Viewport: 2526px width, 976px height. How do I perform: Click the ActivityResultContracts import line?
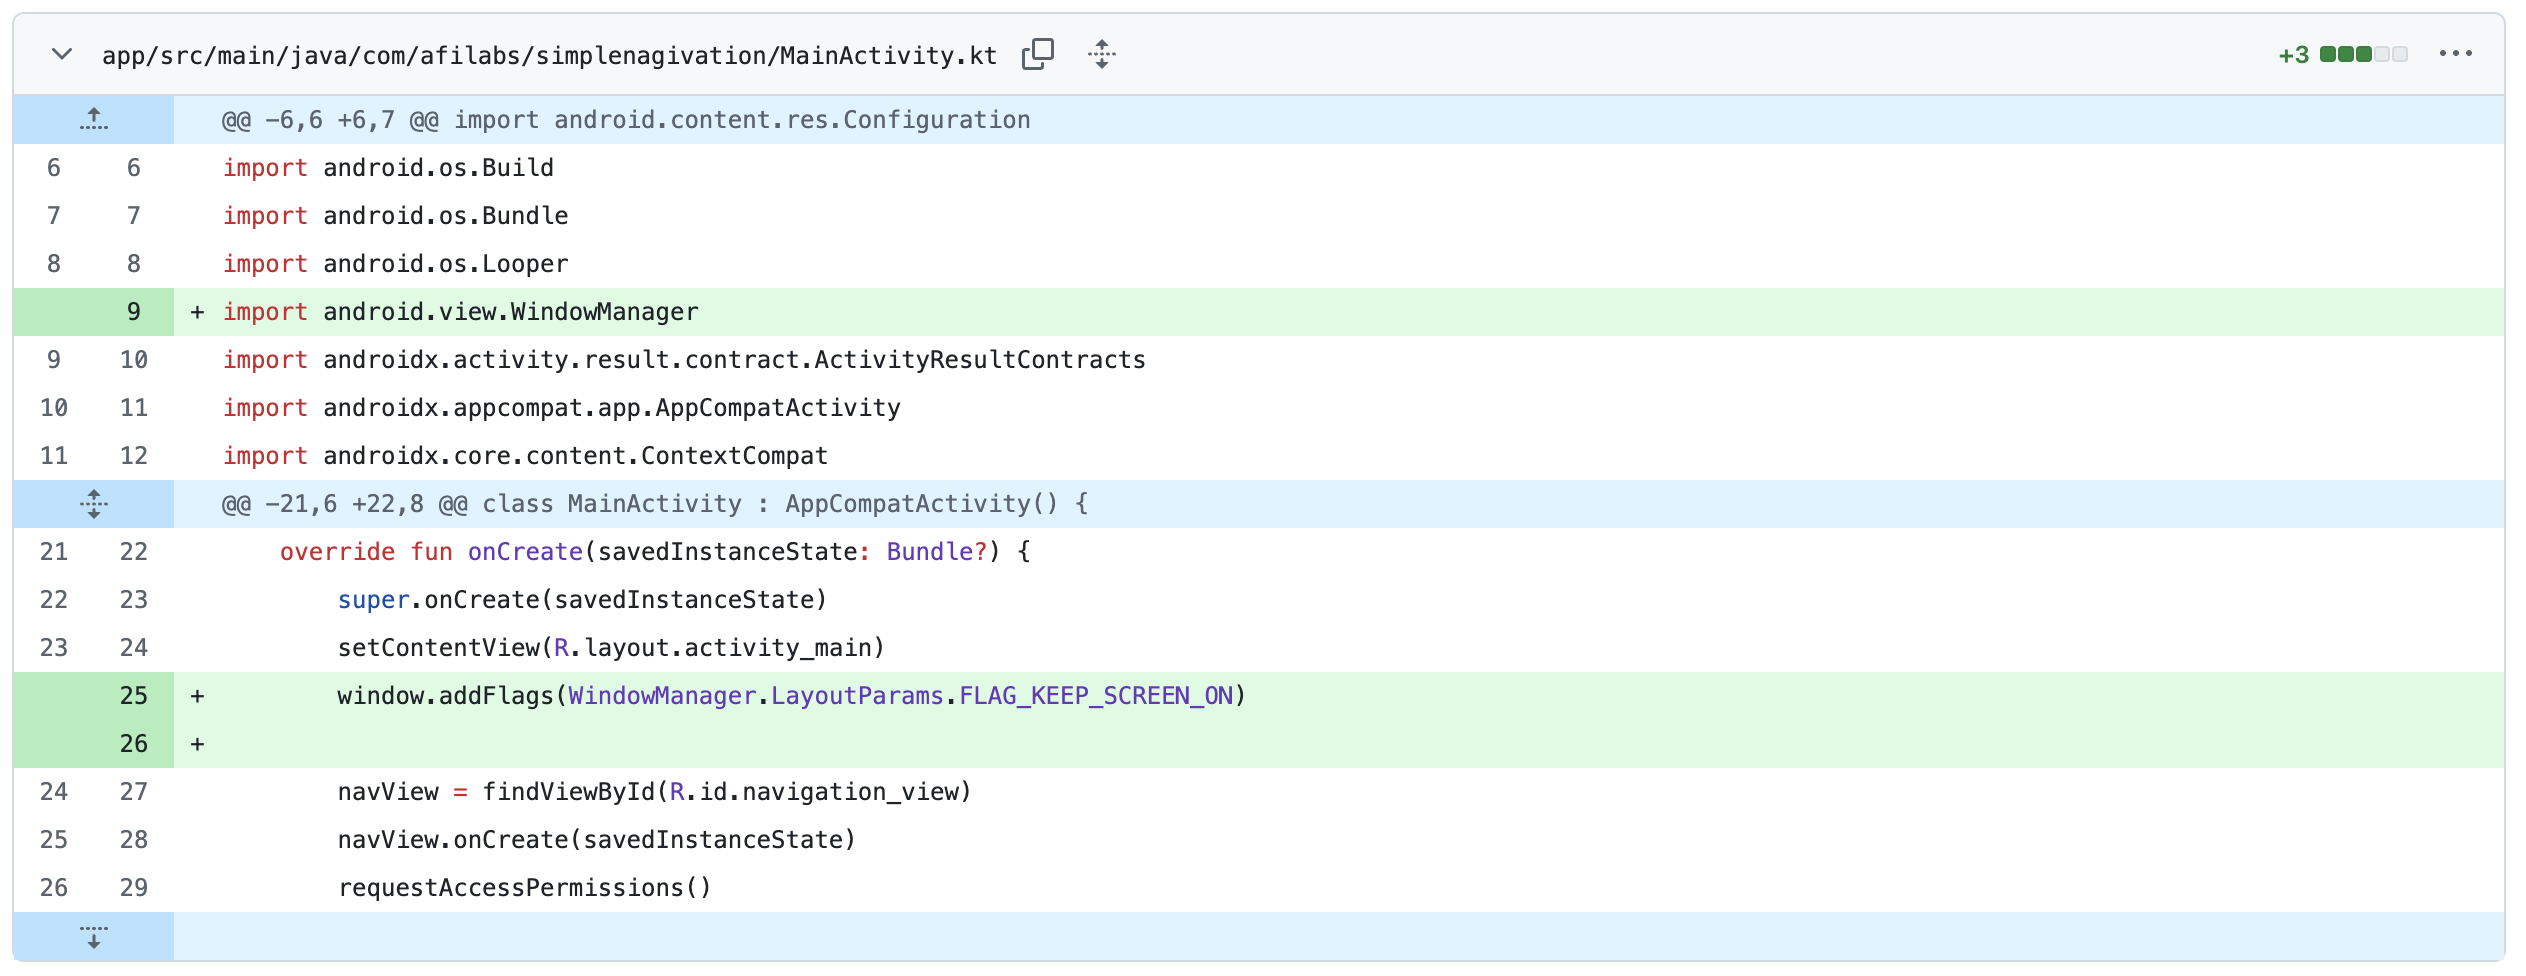point(684,360)
